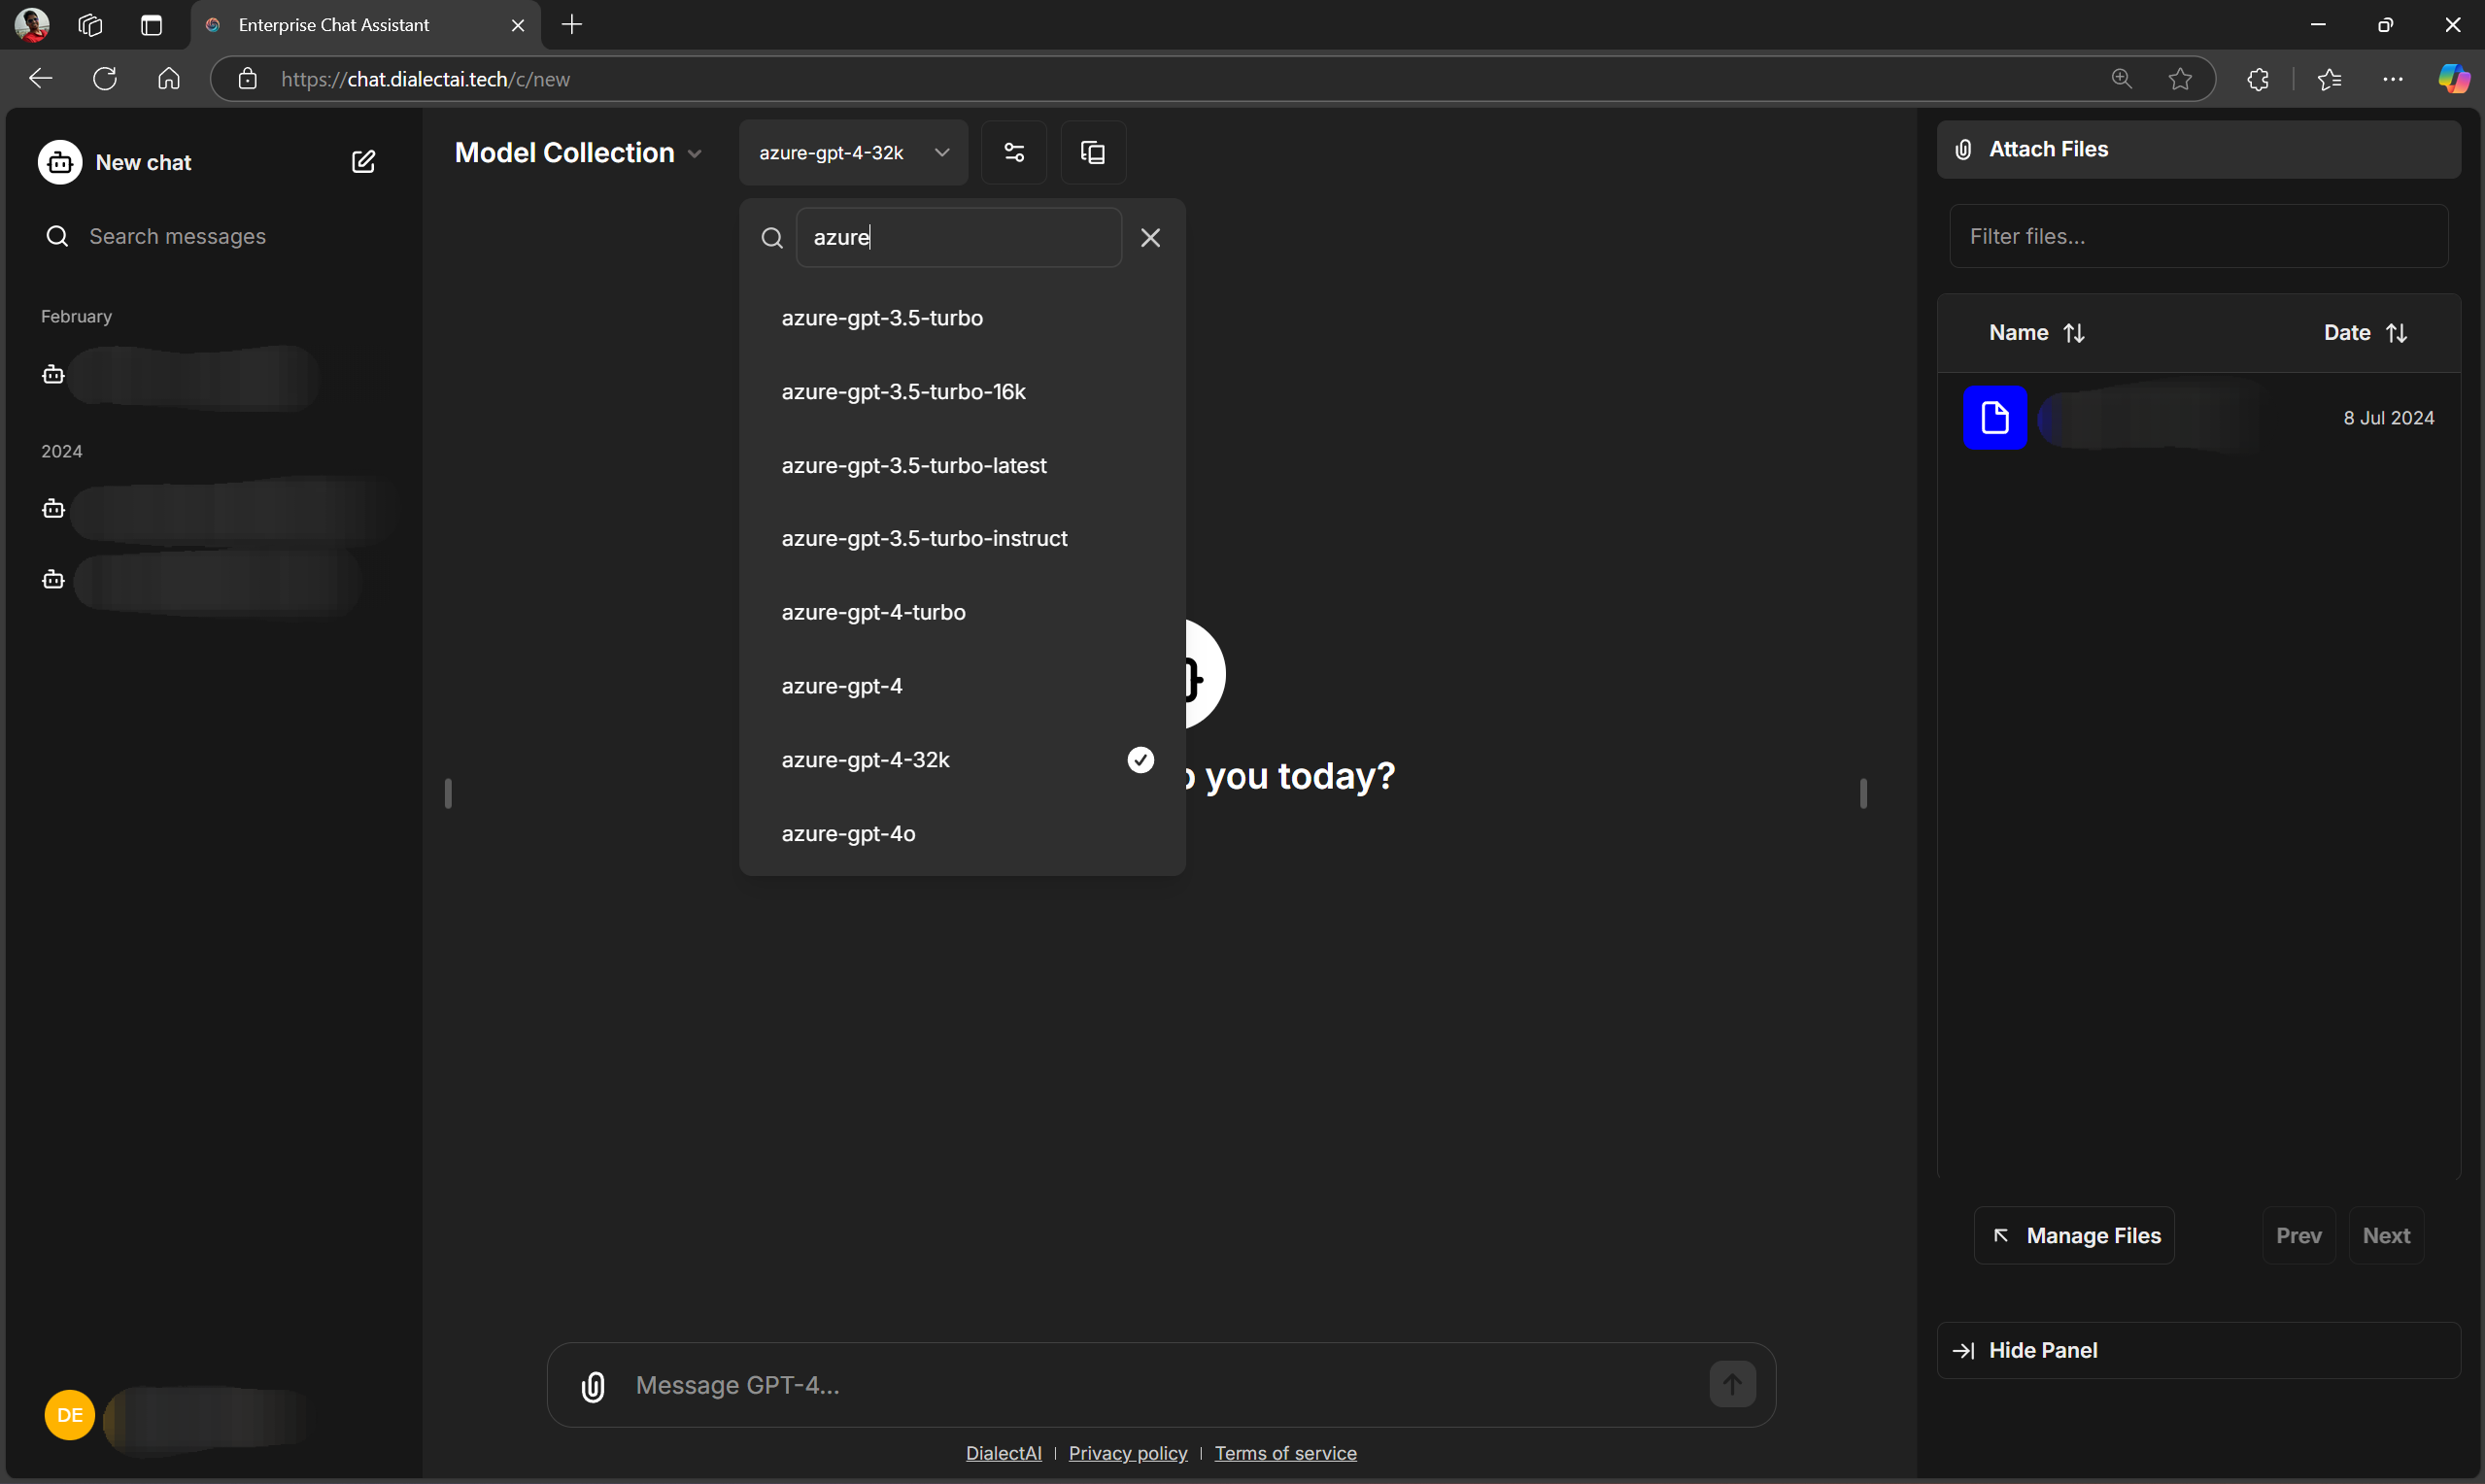Collapse the azure-gpt-4-32k model selector

click(x=853, y=152)
